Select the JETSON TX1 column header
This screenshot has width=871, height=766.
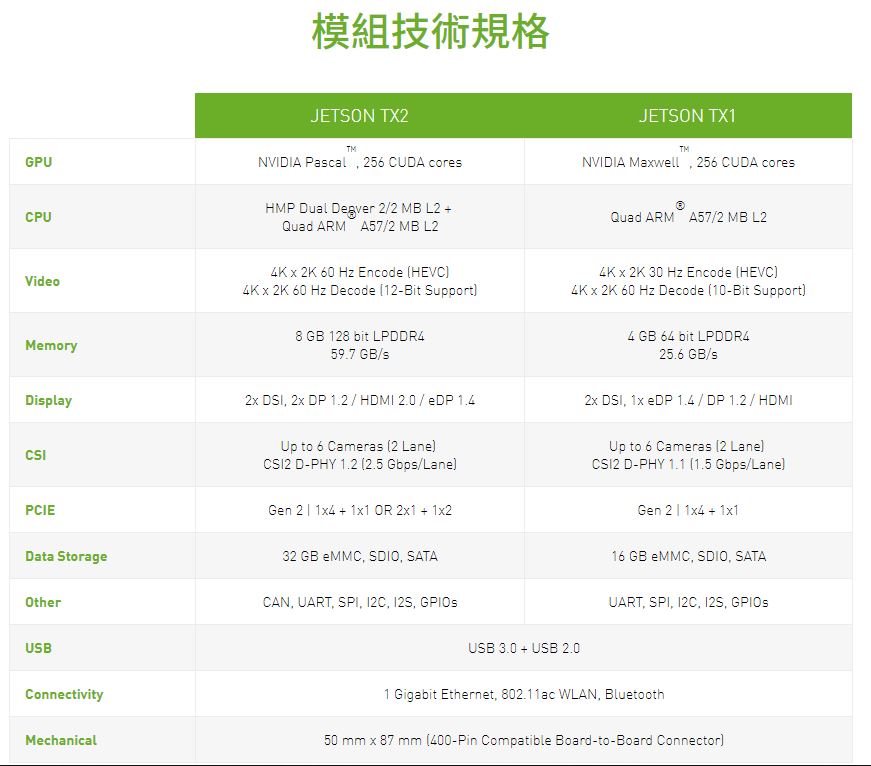tap(688, 116)
